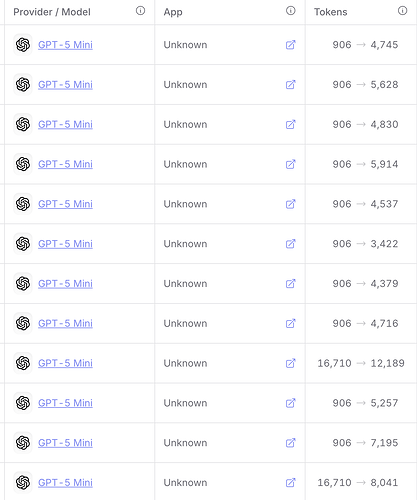Image resolution: width=417 pixels, height=500 pixels.
Task: Click the Tokens column header
Action: pos(331,12)
